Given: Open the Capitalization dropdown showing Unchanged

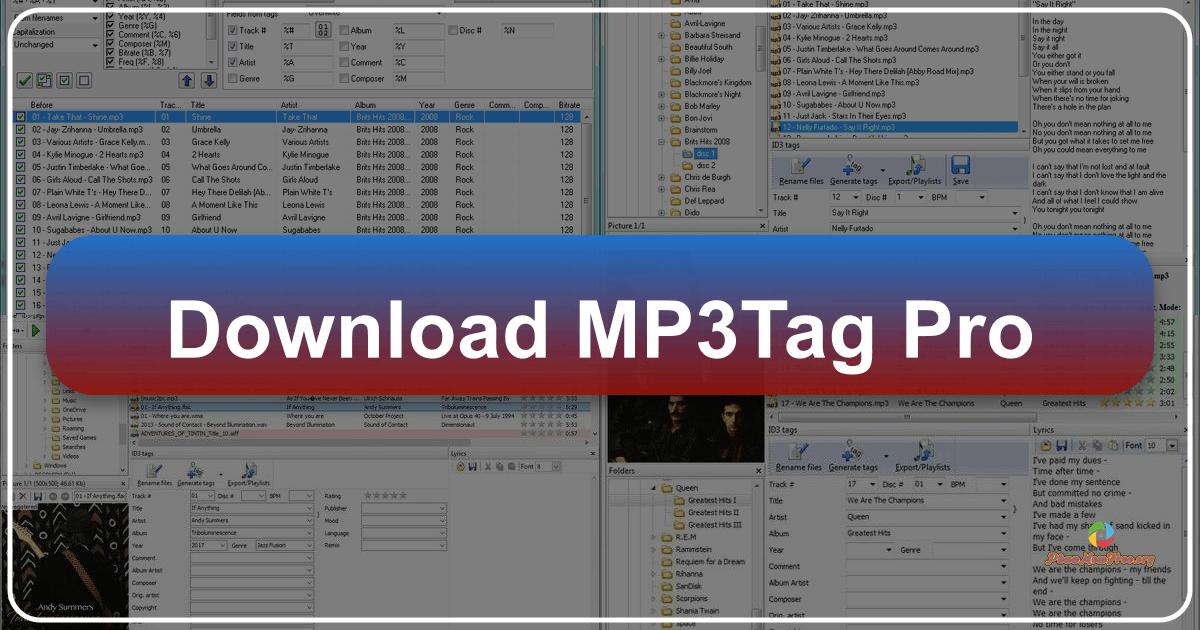Looking at the screenshot, I should click(x=55, y=45).
